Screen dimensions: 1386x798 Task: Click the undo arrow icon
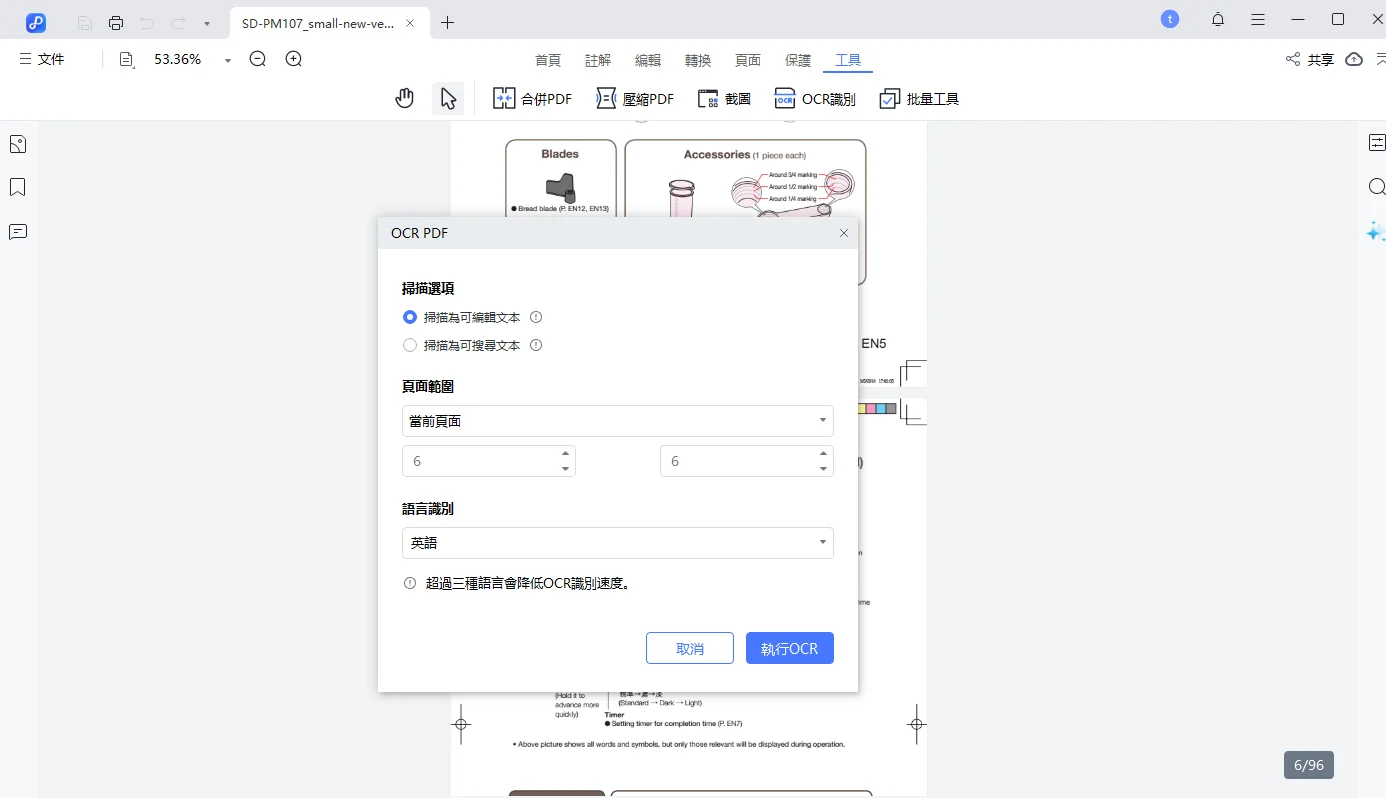[x=147, y=23]
